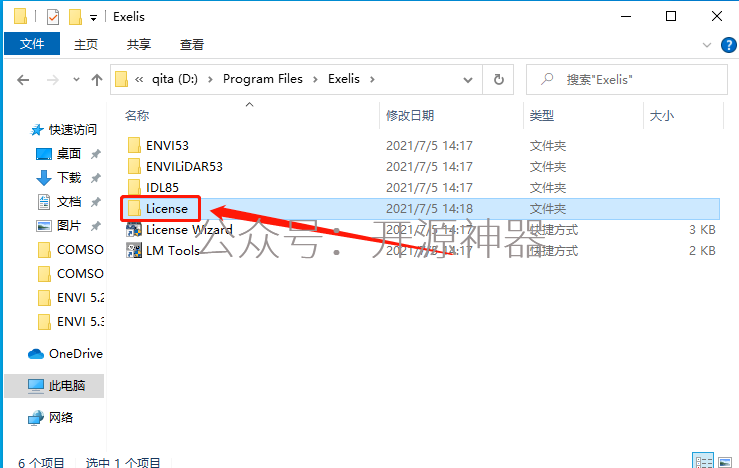Open 文档 in the navigation pane
The height and width of the screenshot is (468, 739).
(x=69, y=202)
